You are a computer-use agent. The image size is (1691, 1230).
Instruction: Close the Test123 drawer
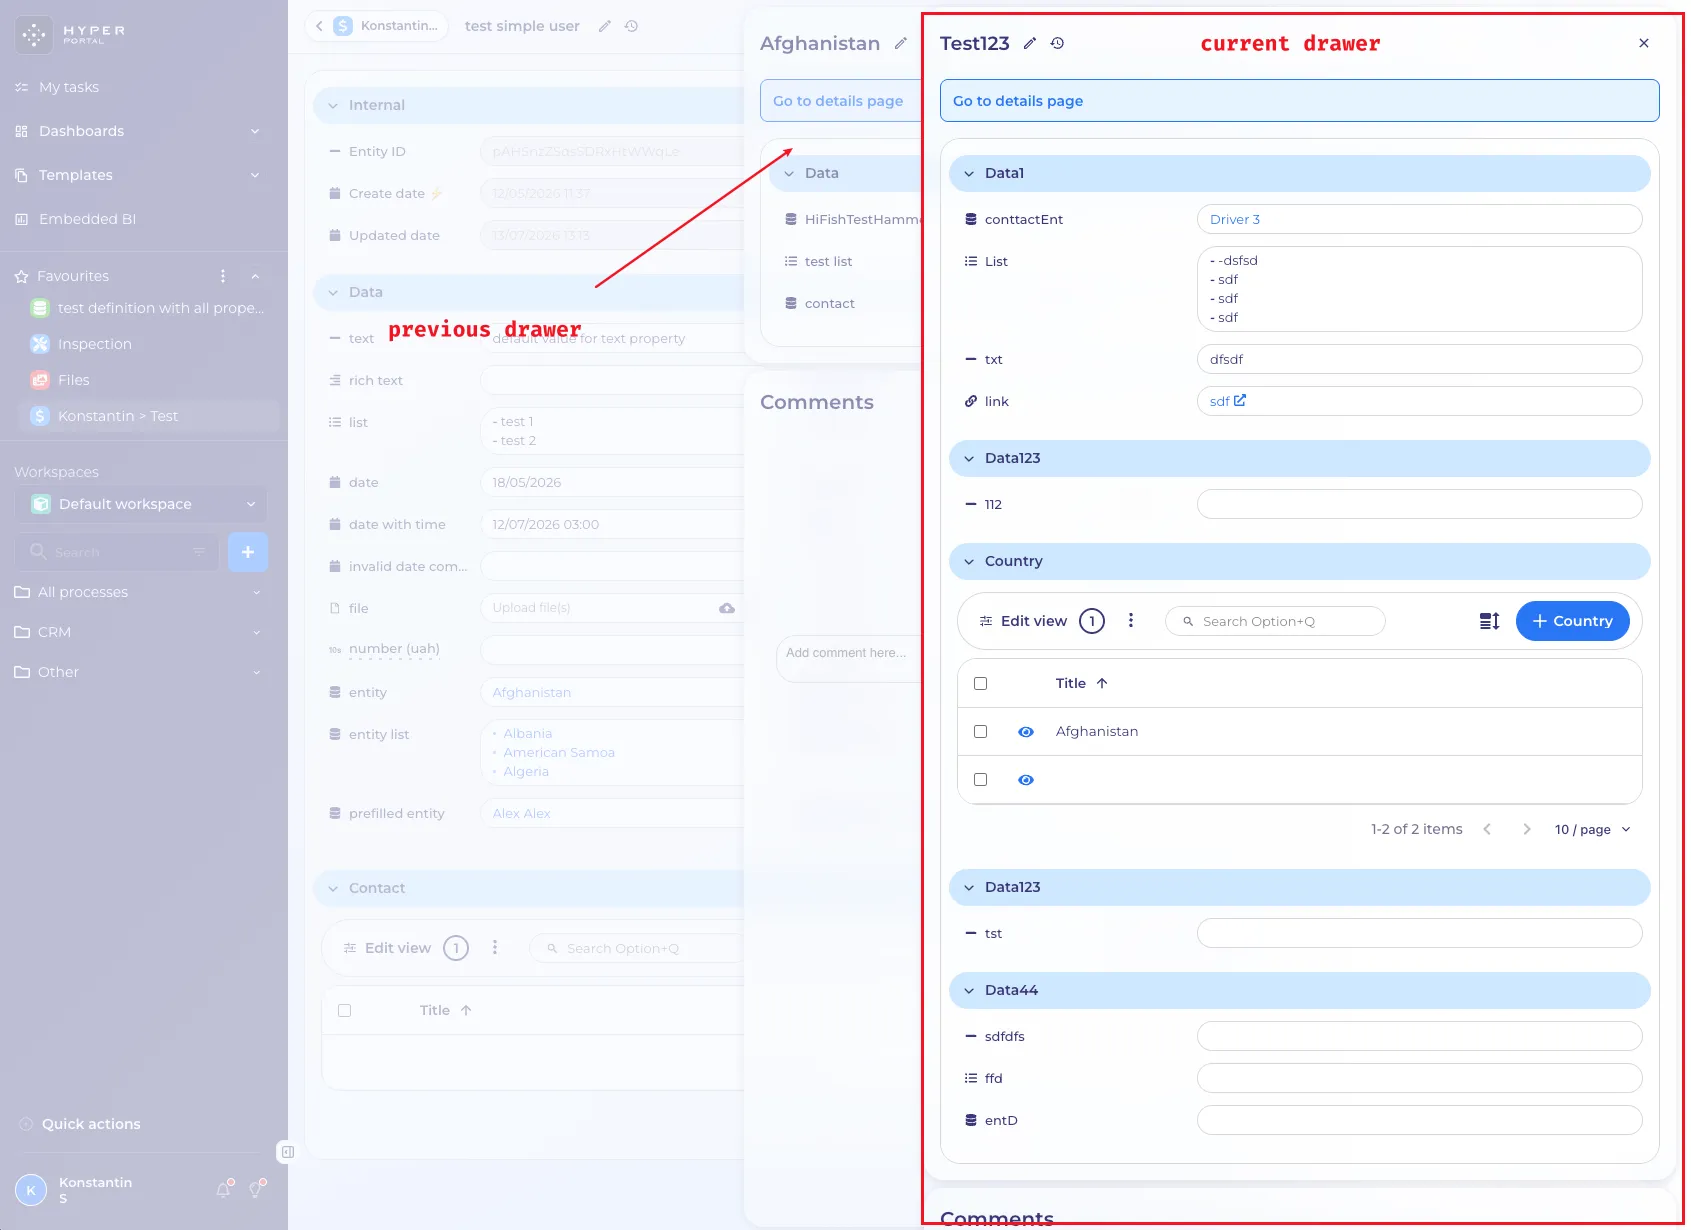tap(1644, 43)
